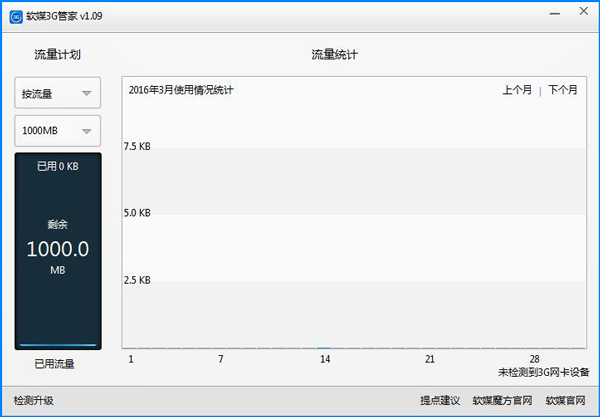Click the day 21 axis label

(x=430, y=359)
